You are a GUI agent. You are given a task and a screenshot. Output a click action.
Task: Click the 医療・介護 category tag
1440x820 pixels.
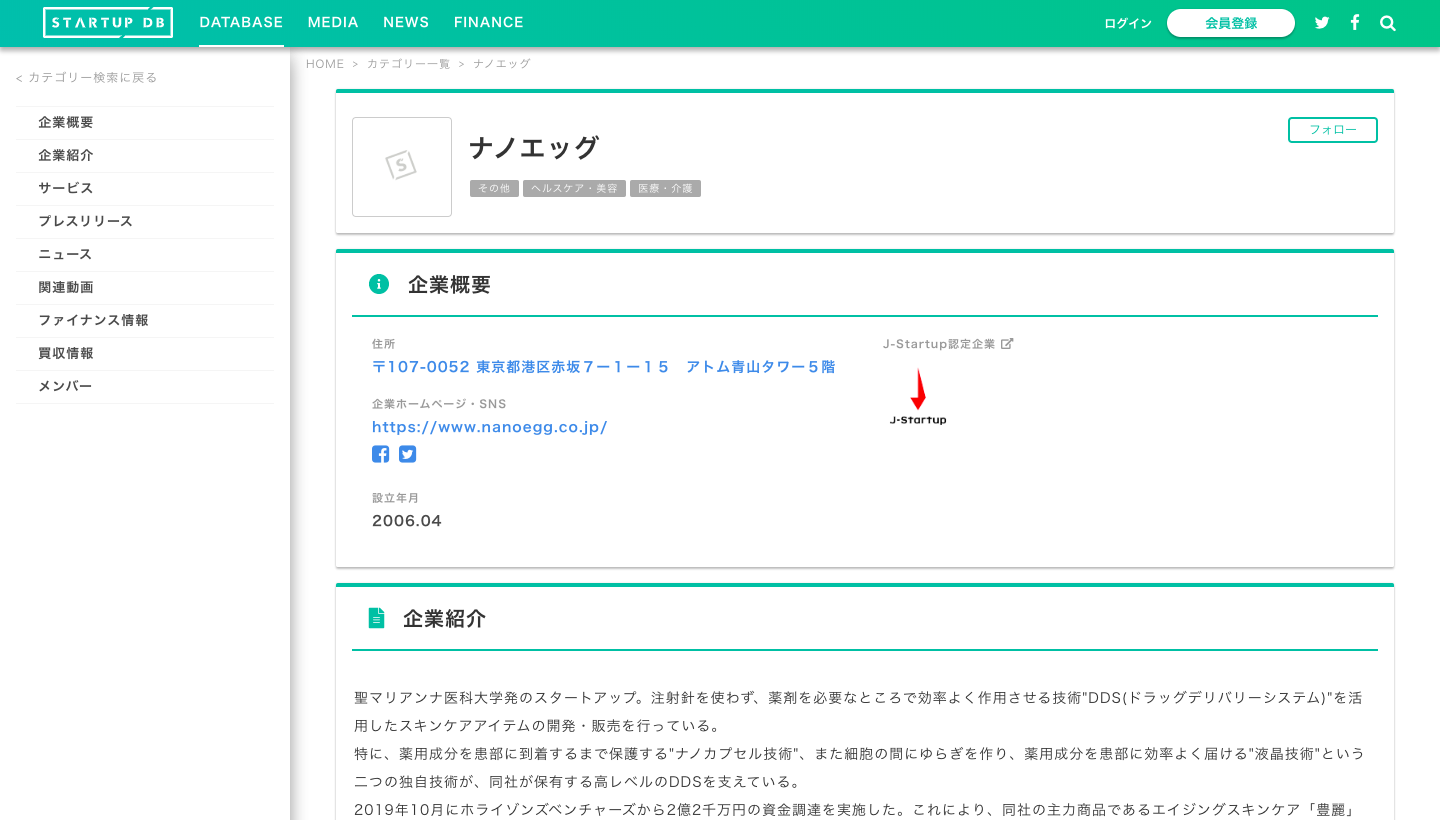tap(665, 188)
